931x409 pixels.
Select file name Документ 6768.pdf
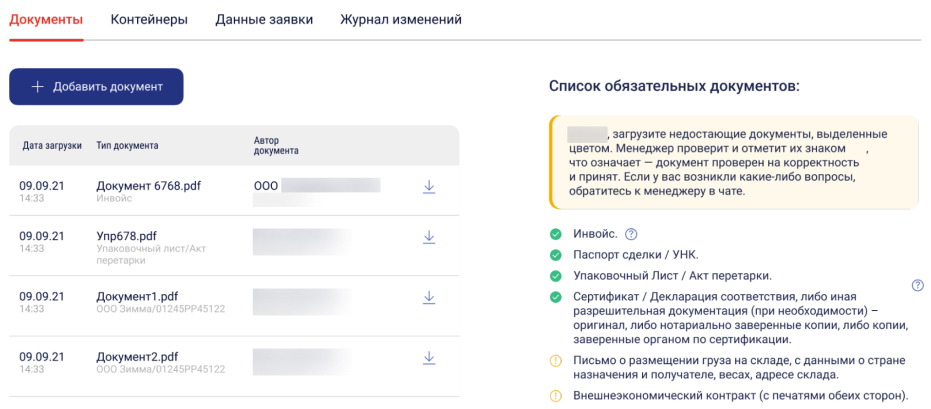(148, 186)
